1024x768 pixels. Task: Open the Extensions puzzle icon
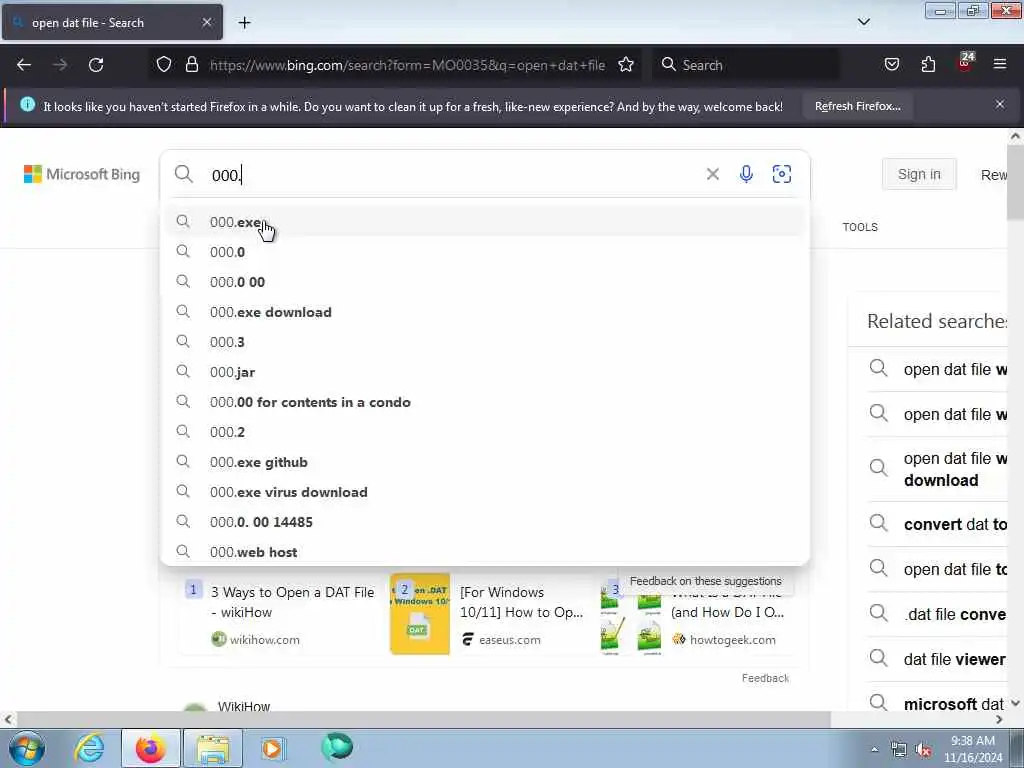(x=928, y=65)
